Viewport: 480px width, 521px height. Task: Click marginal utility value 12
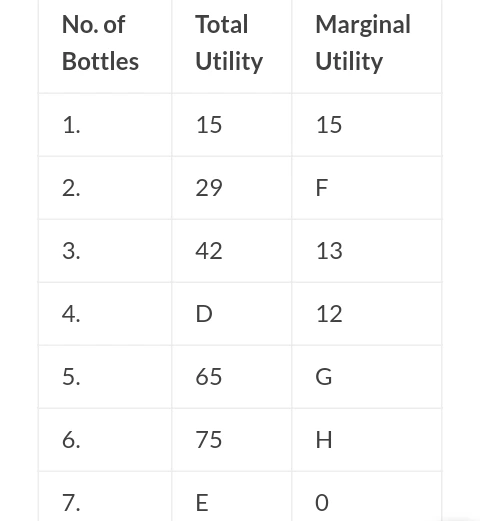[329, 314]
